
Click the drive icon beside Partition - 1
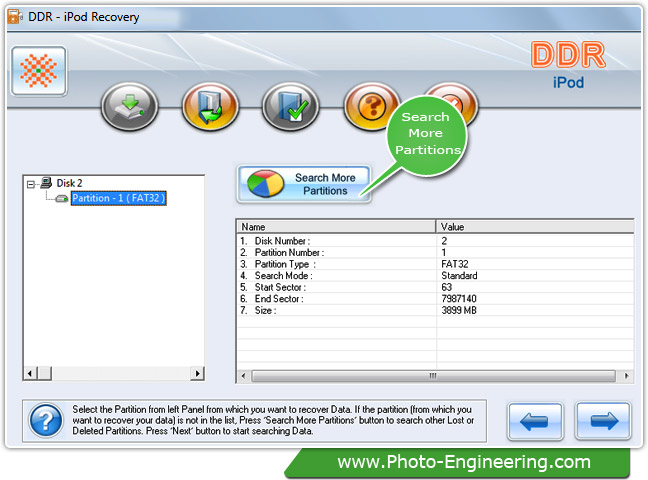point(62,199)
